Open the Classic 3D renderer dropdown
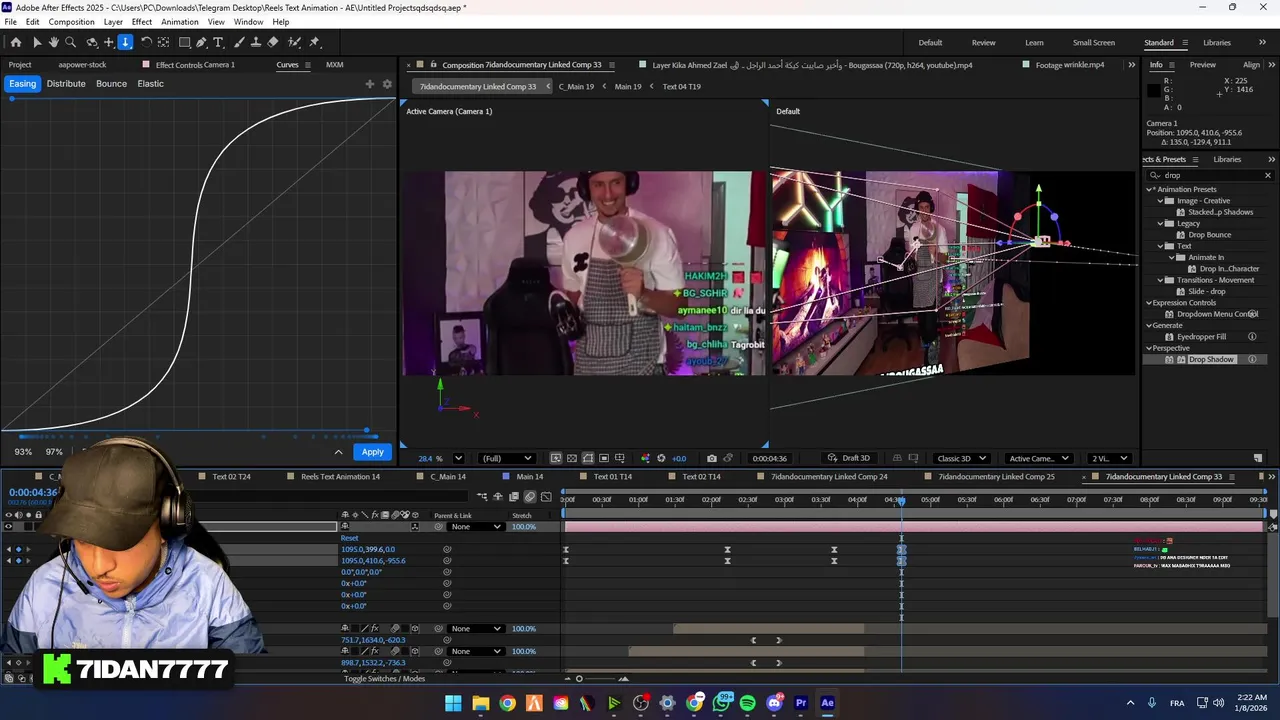The image size is (1280, 720). [x=962, y=458]
